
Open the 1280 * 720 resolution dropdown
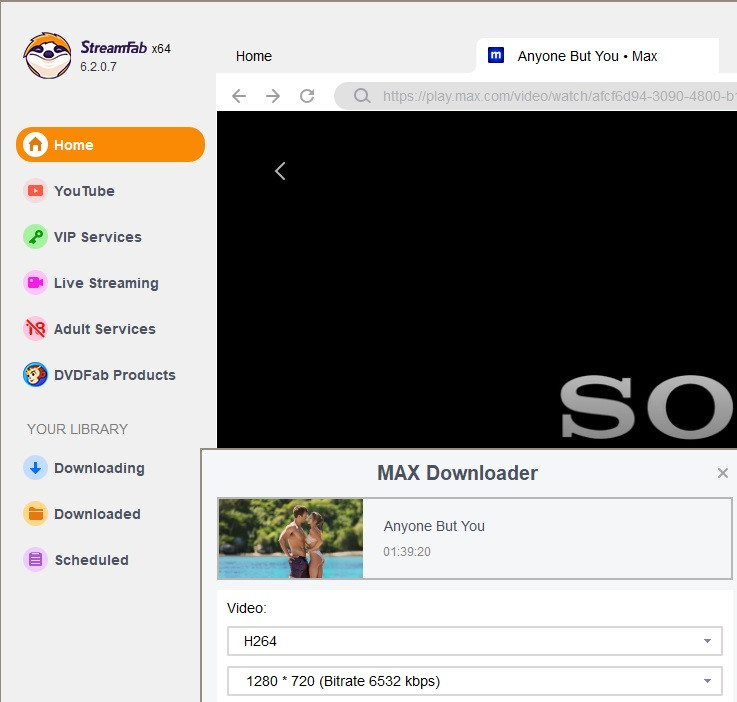coord(475,681)
